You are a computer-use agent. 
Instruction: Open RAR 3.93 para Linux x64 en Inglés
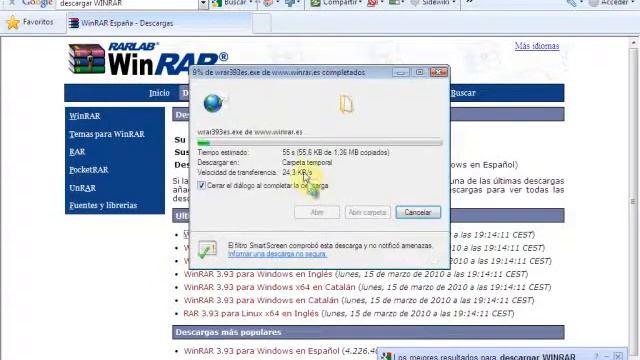[x=251, y=313]
